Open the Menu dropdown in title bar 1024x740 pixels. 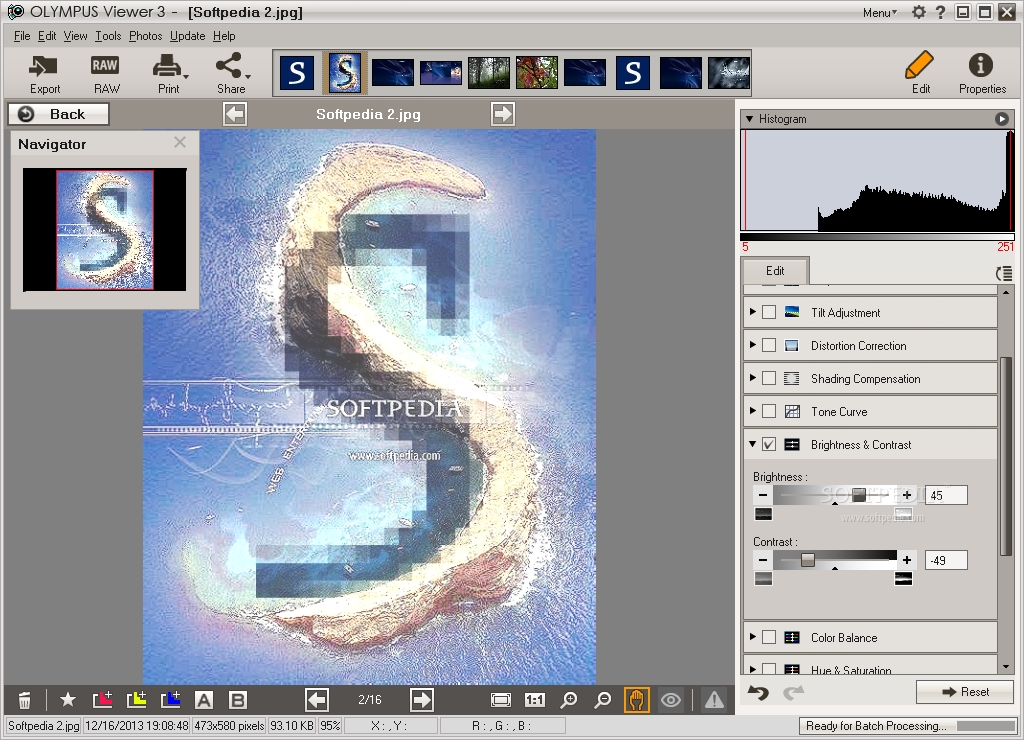click(880, 12)
